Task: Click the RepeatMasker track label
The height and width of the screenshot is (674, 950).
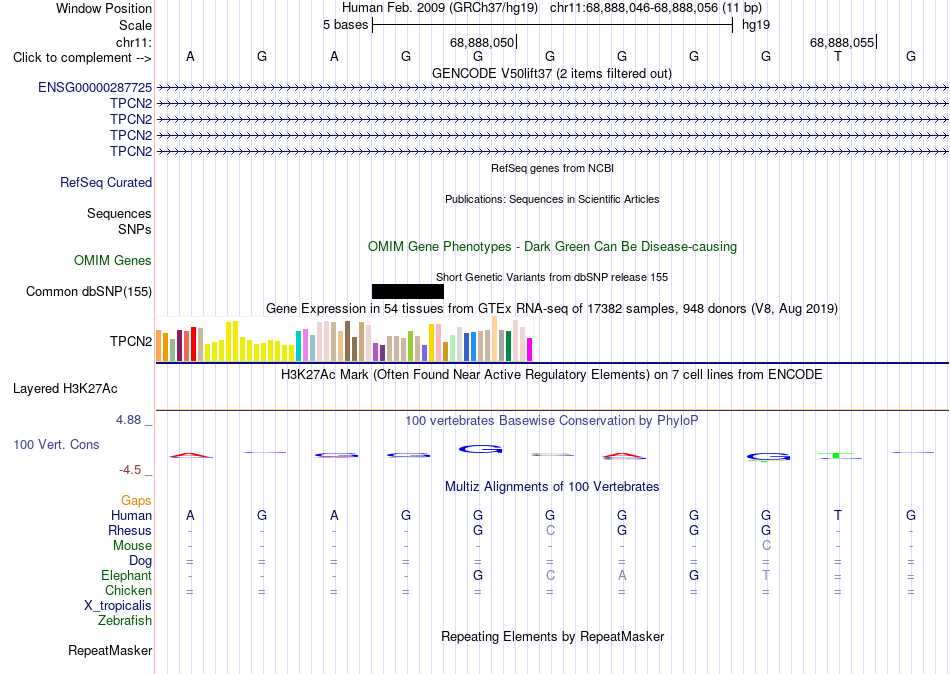Action: tap(110, 651)
